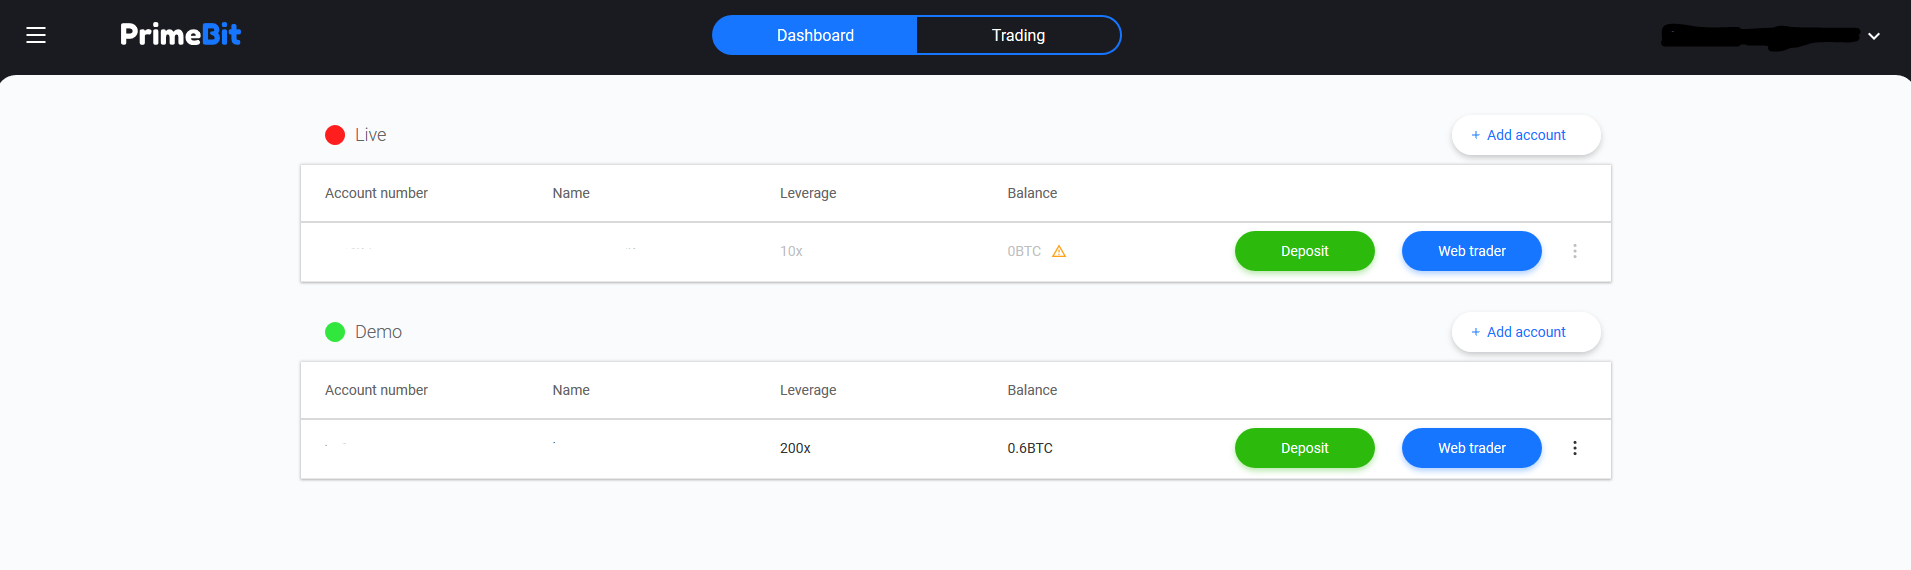Screen dimensions: 1911x570
Task: Deposit to the Demo account
Action: click(1304, 448)
